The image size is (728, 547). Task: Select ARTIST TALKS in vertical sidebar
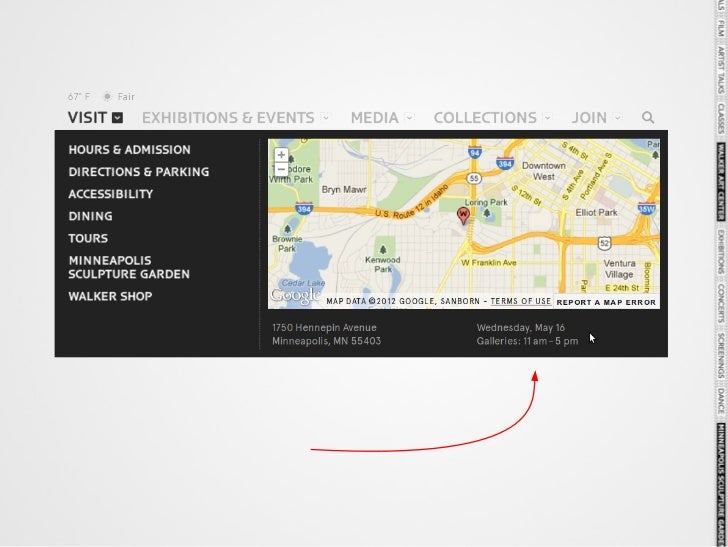(x=721, y=70)
